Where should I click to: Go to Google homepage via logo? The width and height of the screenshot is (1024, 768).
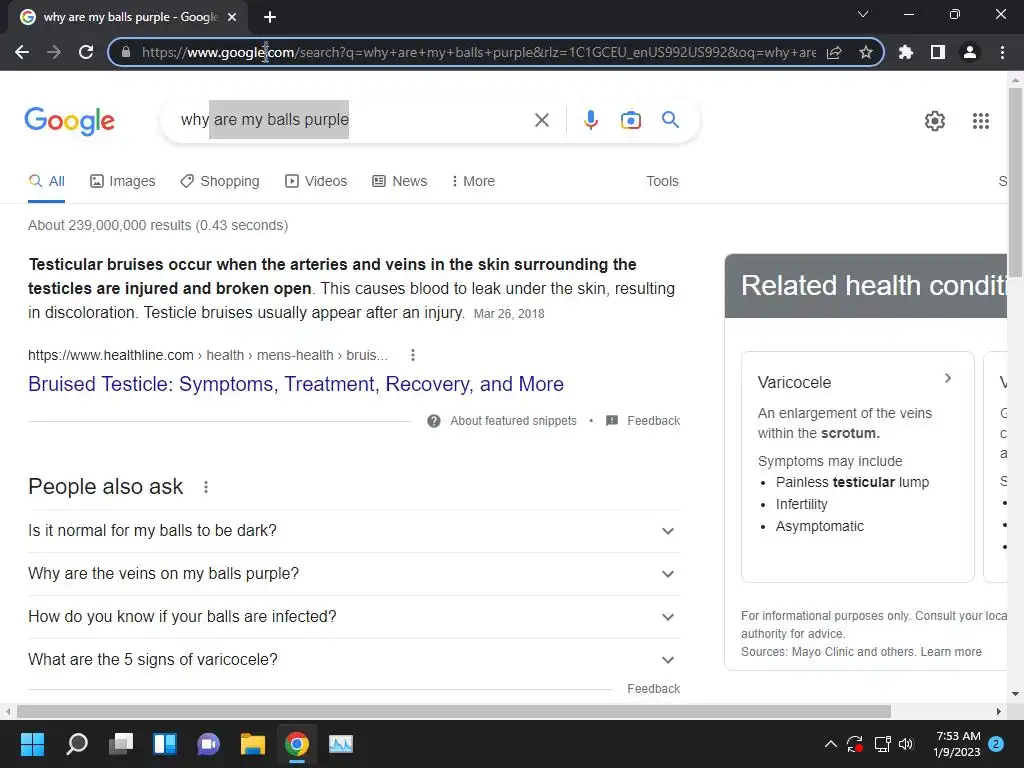point(69,121)
